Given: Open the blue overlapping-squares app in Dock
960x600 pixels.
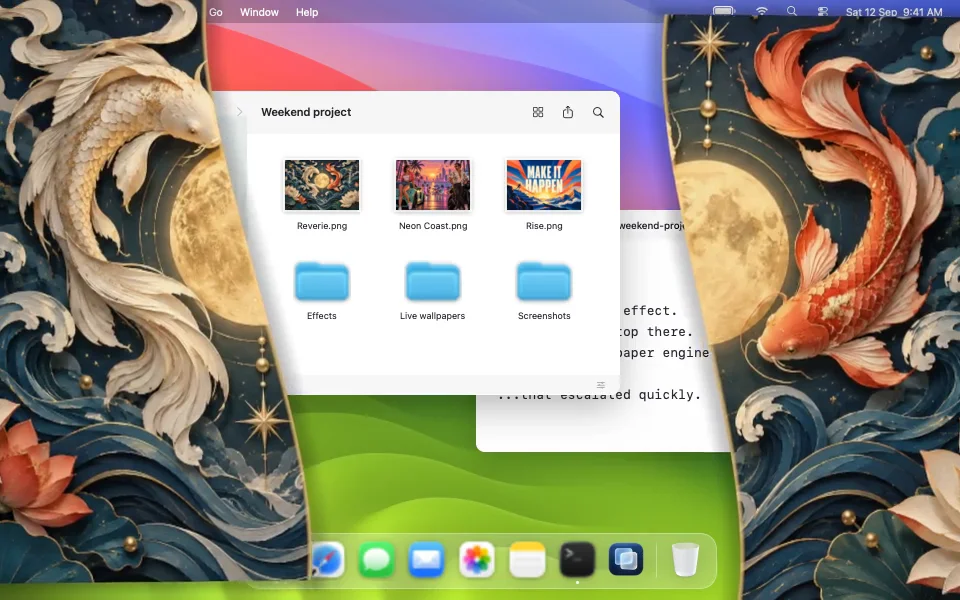Looking at the screenshot, I should click(626, 559).
